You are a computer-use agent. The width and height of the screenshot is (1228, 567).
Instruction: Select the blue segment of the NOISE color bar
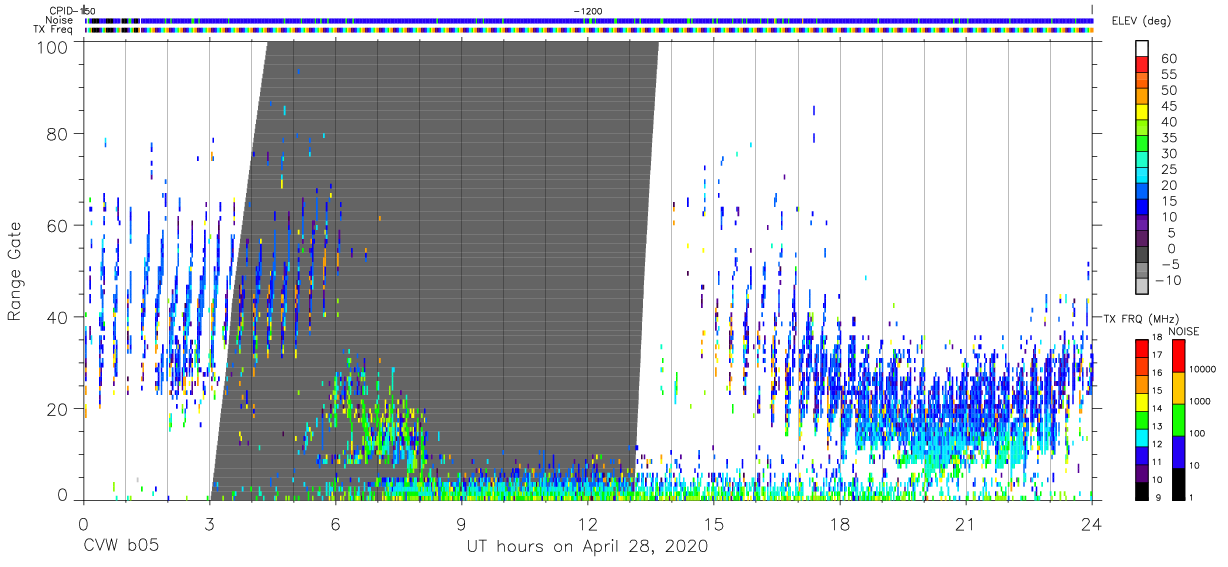pos(1177,451)
